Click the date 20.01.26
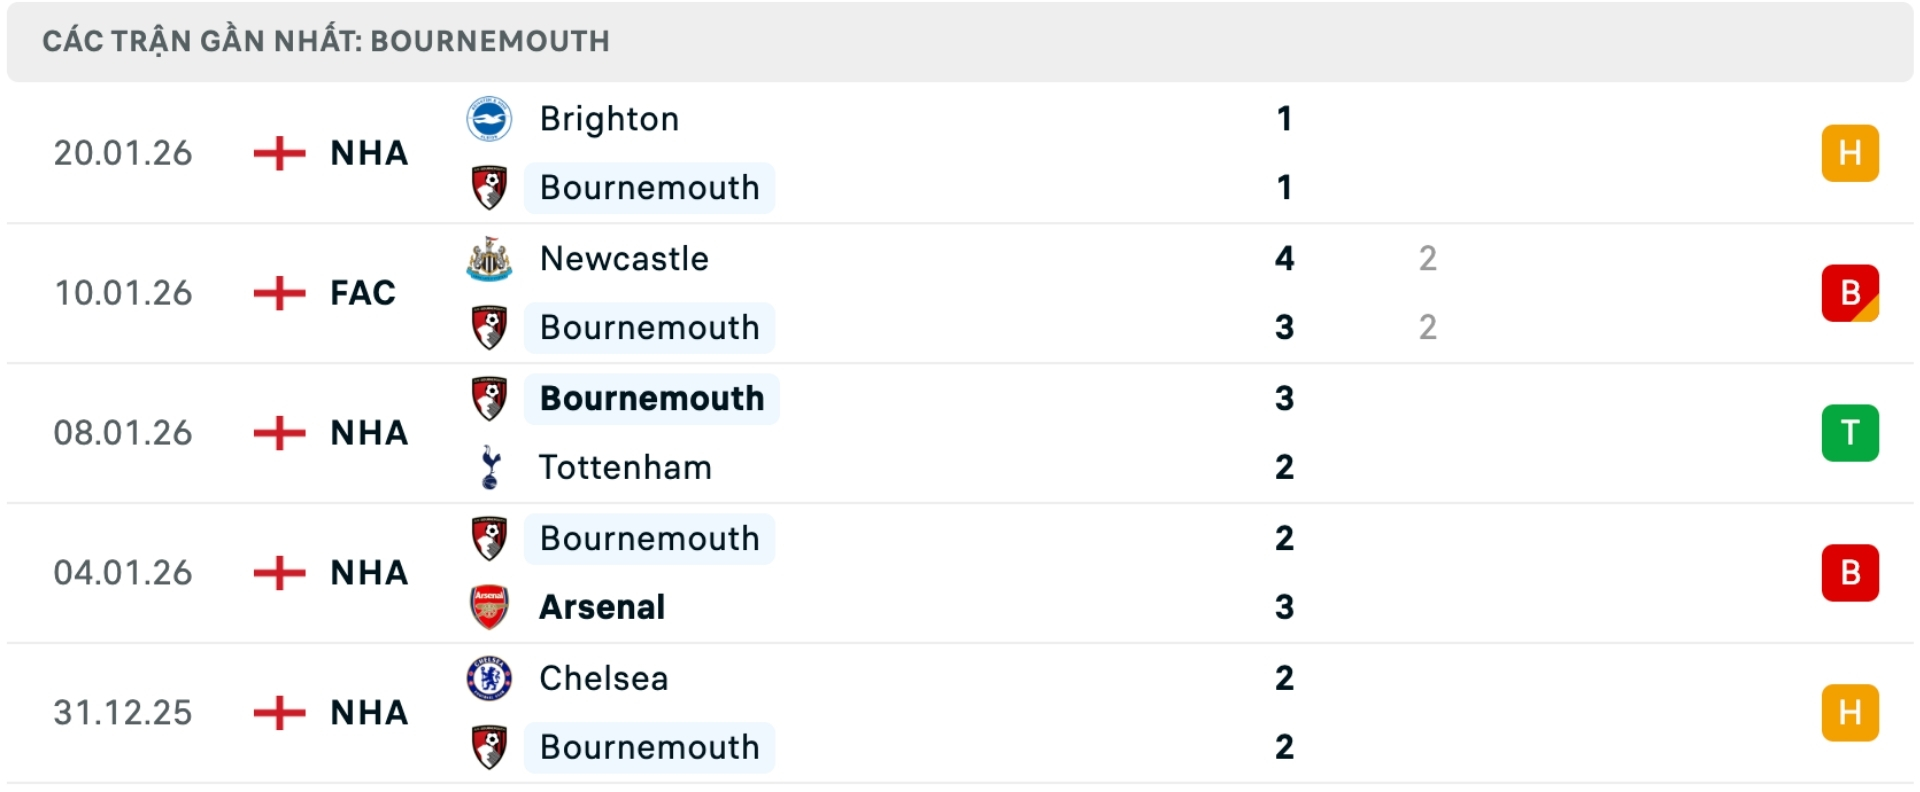This screenshot has width=1920, height=792. click(124, 153)
